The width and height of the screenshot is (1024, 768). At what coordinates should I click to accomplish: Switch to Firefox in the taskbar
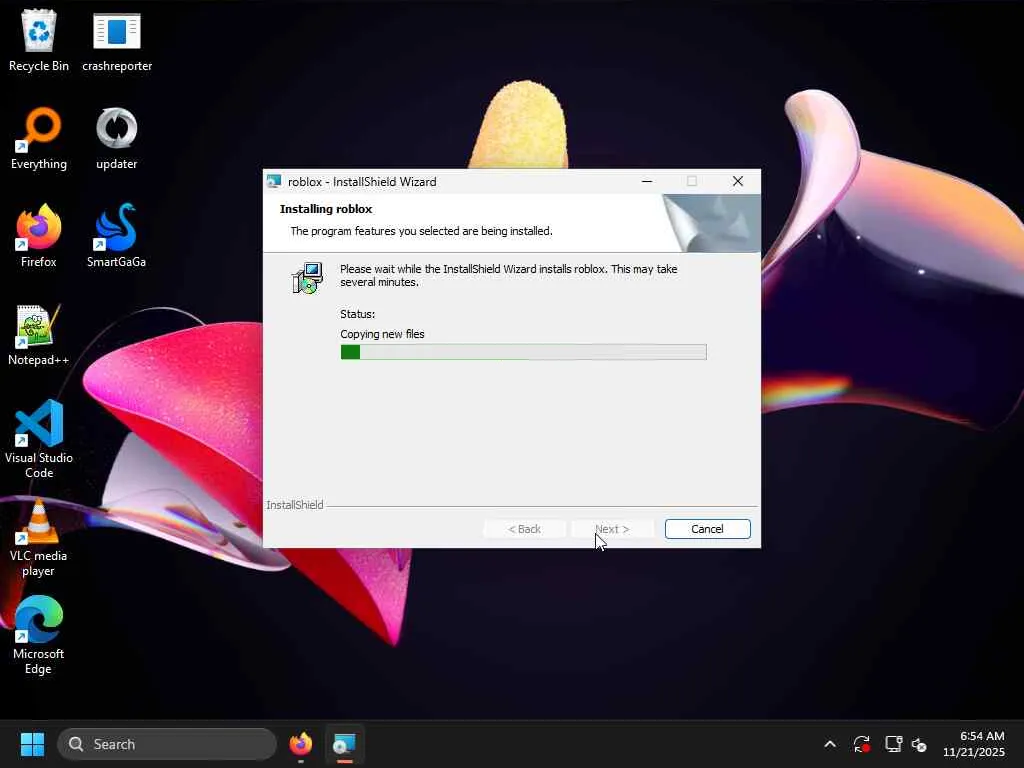pyautogui.click(x=300, y=744)
